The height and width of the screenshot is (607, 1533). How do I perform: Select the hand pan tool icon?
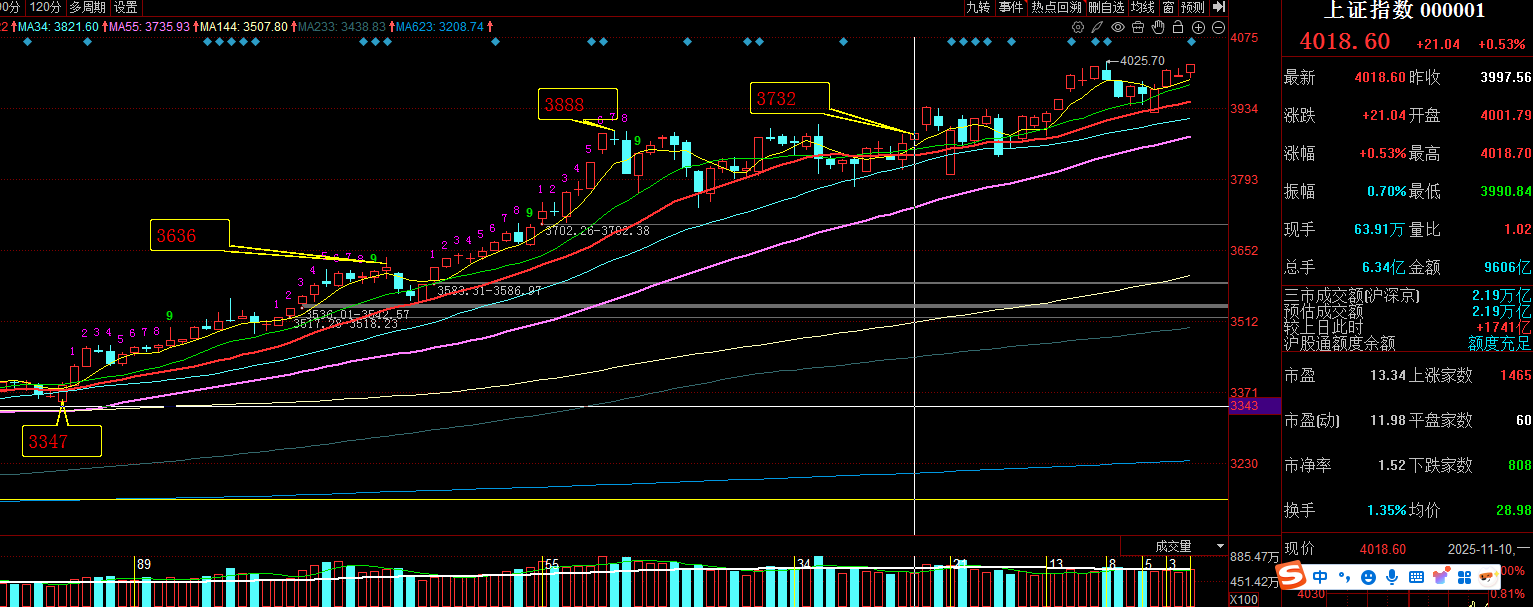tap(1158, 27)
